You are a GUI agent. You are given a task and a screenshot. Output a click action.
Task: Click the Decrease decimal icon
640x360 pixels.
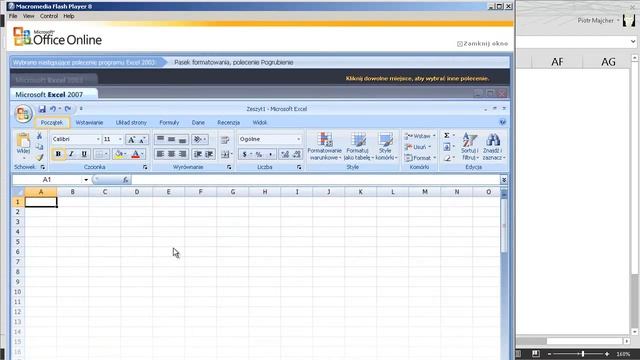coord(297,154)
